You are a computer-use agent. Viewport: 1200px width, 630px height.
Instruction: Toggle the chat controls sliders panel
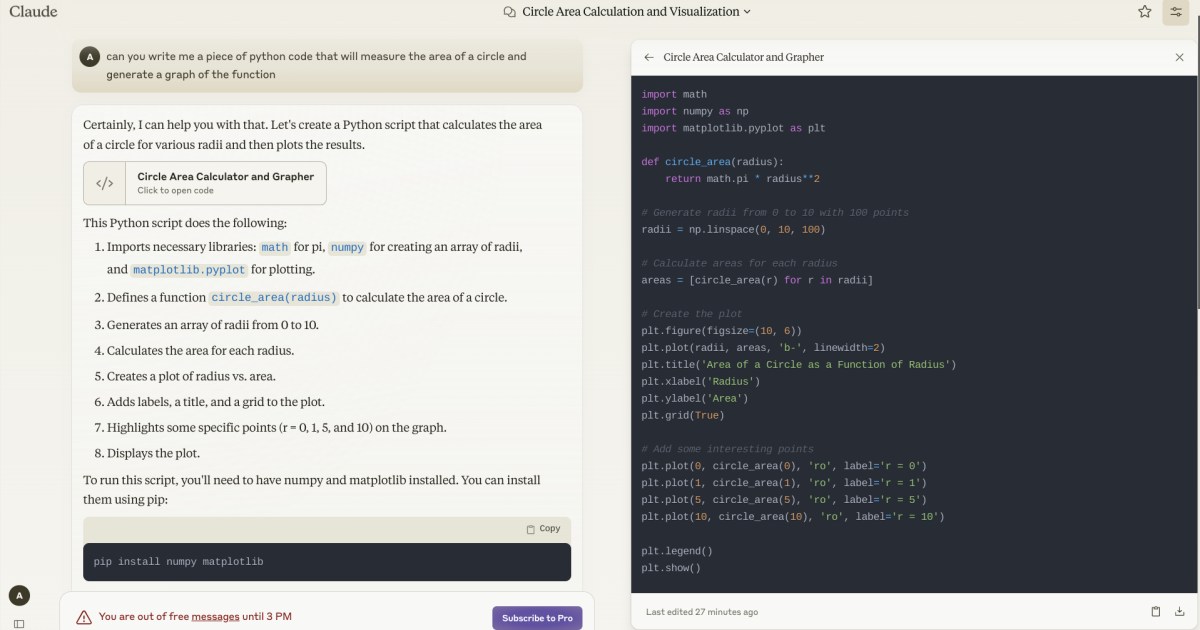1175,12
